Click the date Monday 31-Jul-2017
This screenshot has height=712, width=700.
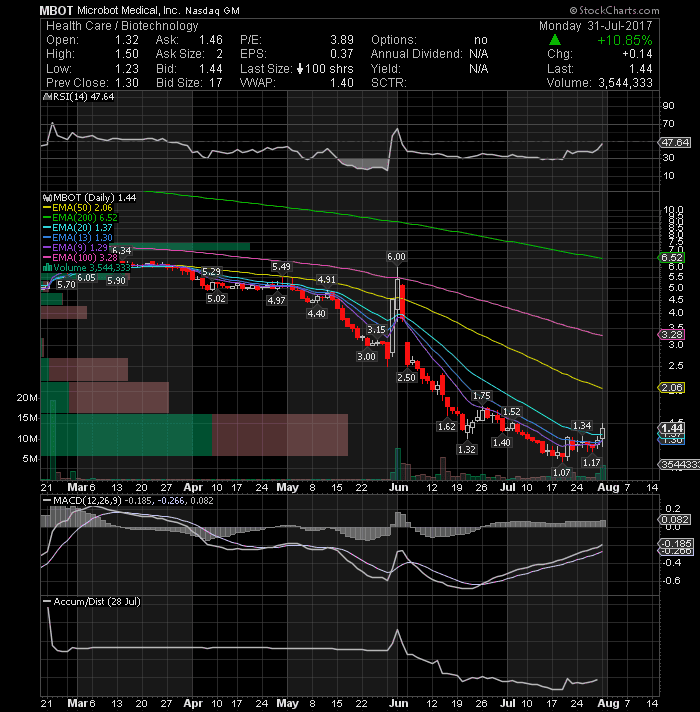[x=595, y=26]
